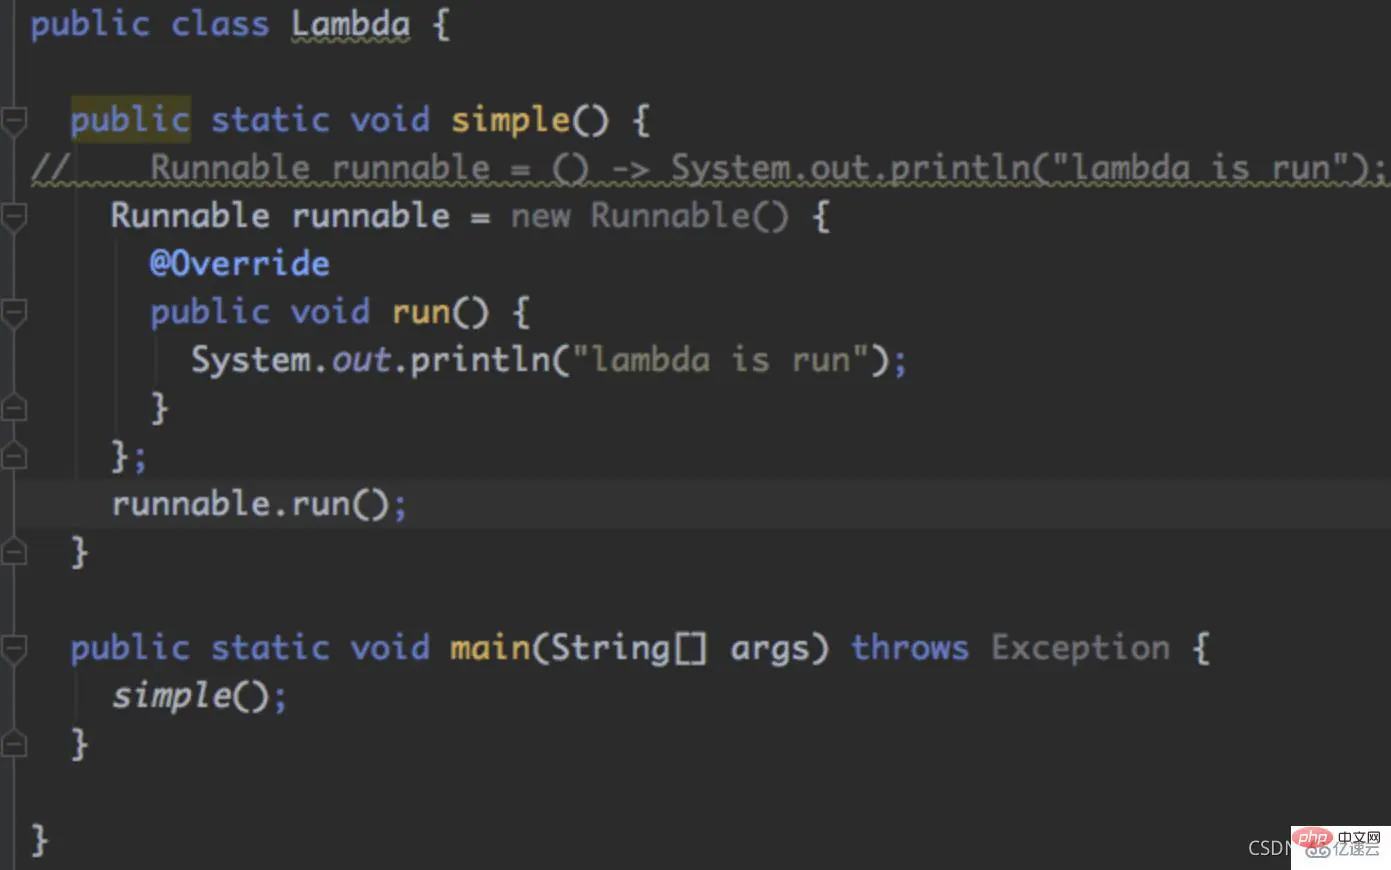Click the CSDN watermark text
This screenshot has width=1391, height=870.
pyautogui.click(x=1268, y=847)
